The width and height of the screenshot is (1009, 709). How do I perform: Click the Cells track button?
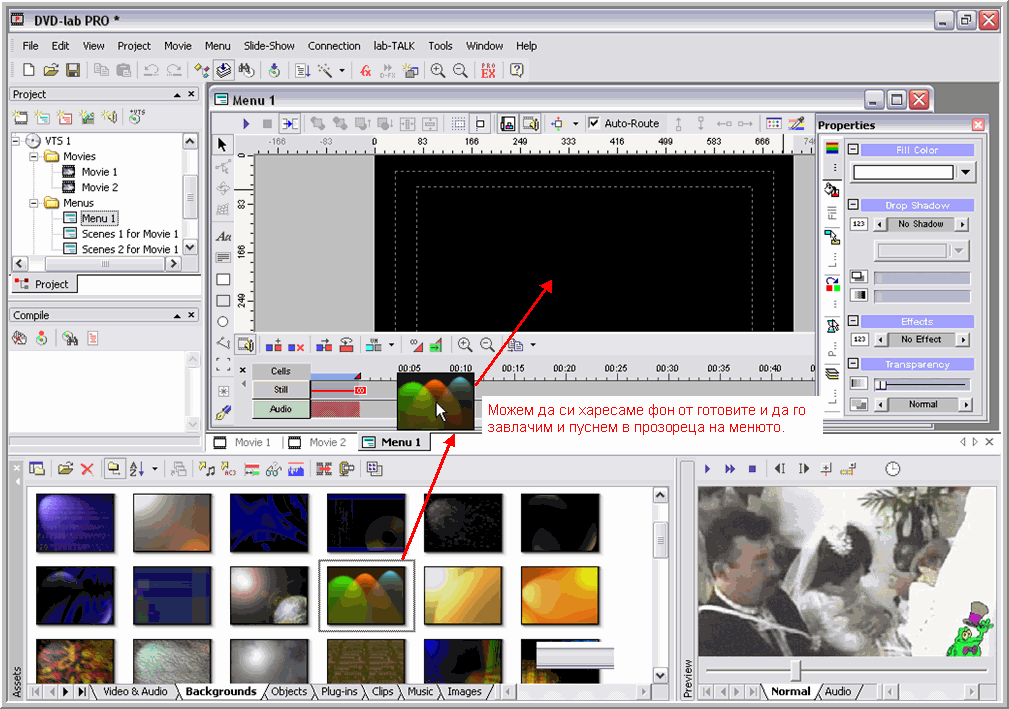[x=281, y=371]
